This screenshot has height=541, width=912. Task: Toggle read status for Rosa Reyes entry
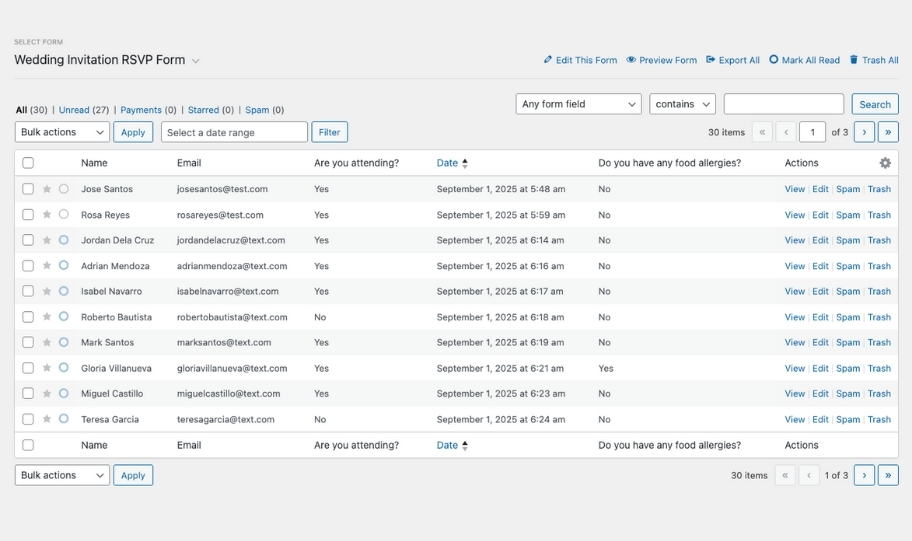[64, 214]
